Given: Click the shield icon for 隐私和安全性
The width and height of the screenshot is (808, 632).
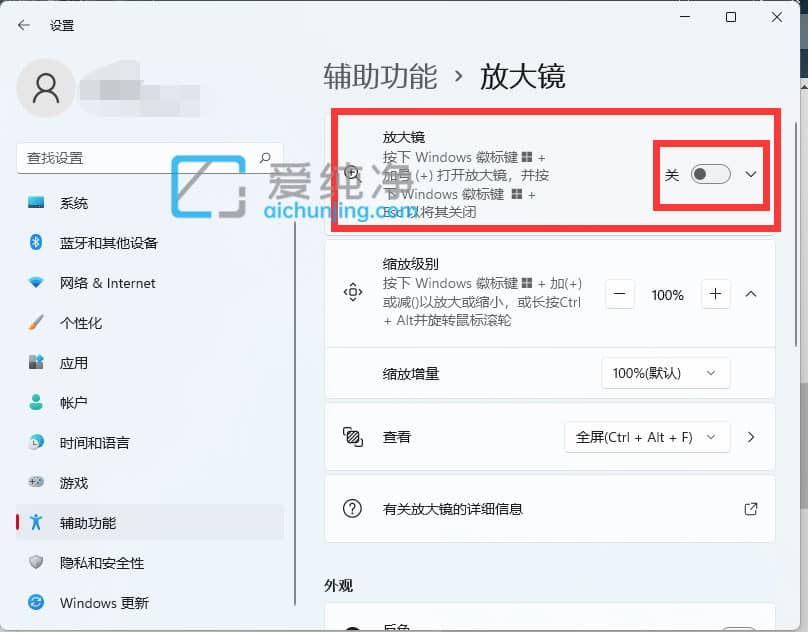Looking at the screenshot, I should tap(36, 563).
